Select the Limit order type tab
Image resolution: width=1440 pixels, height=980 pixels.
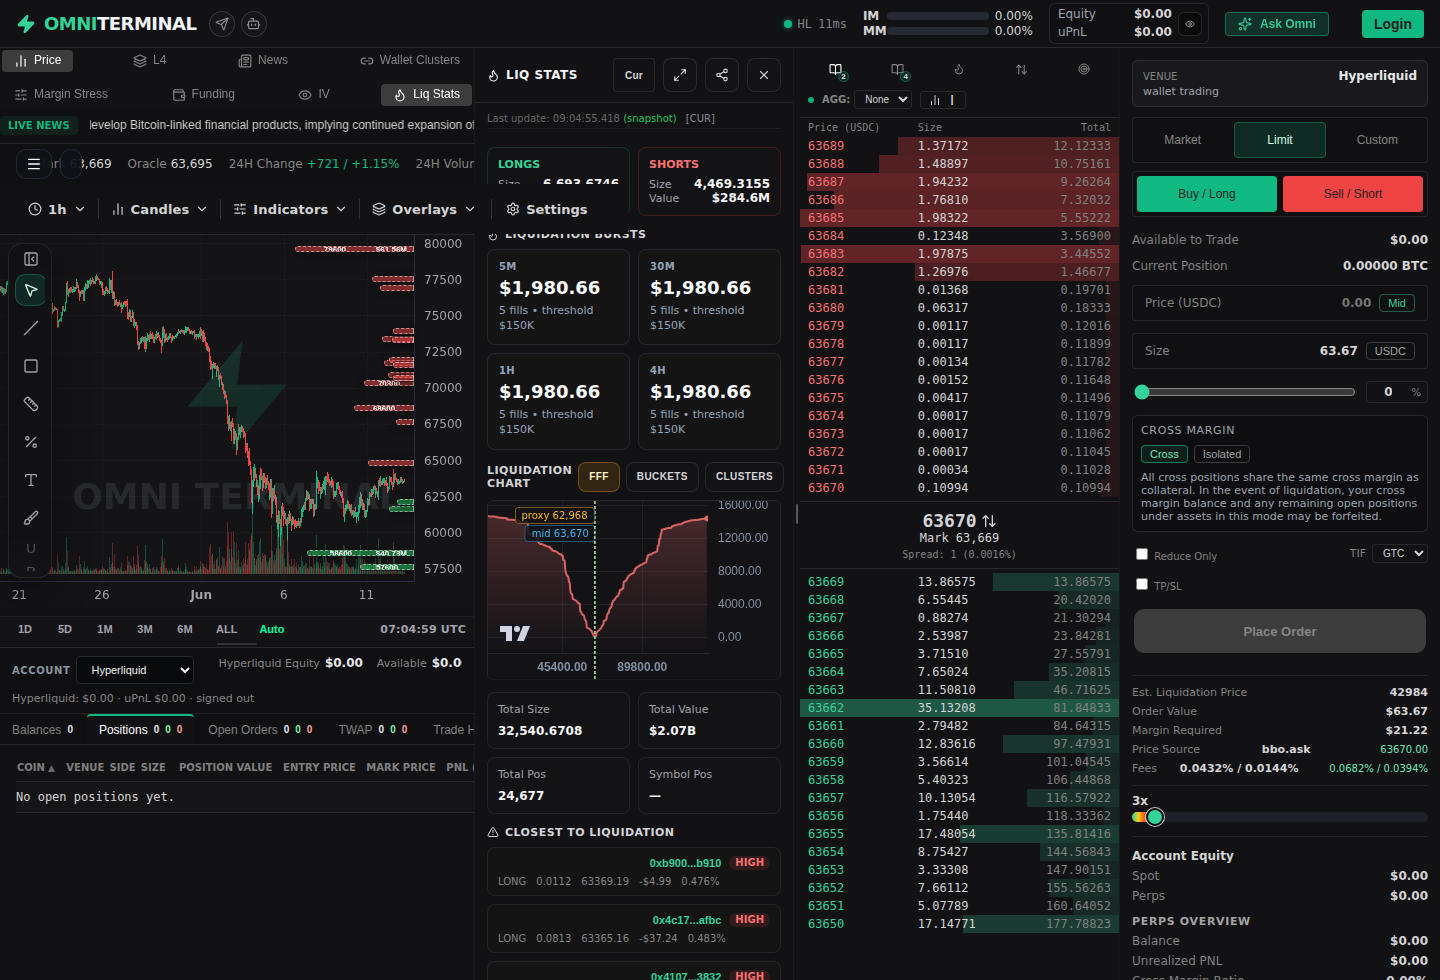(1280, 140)
